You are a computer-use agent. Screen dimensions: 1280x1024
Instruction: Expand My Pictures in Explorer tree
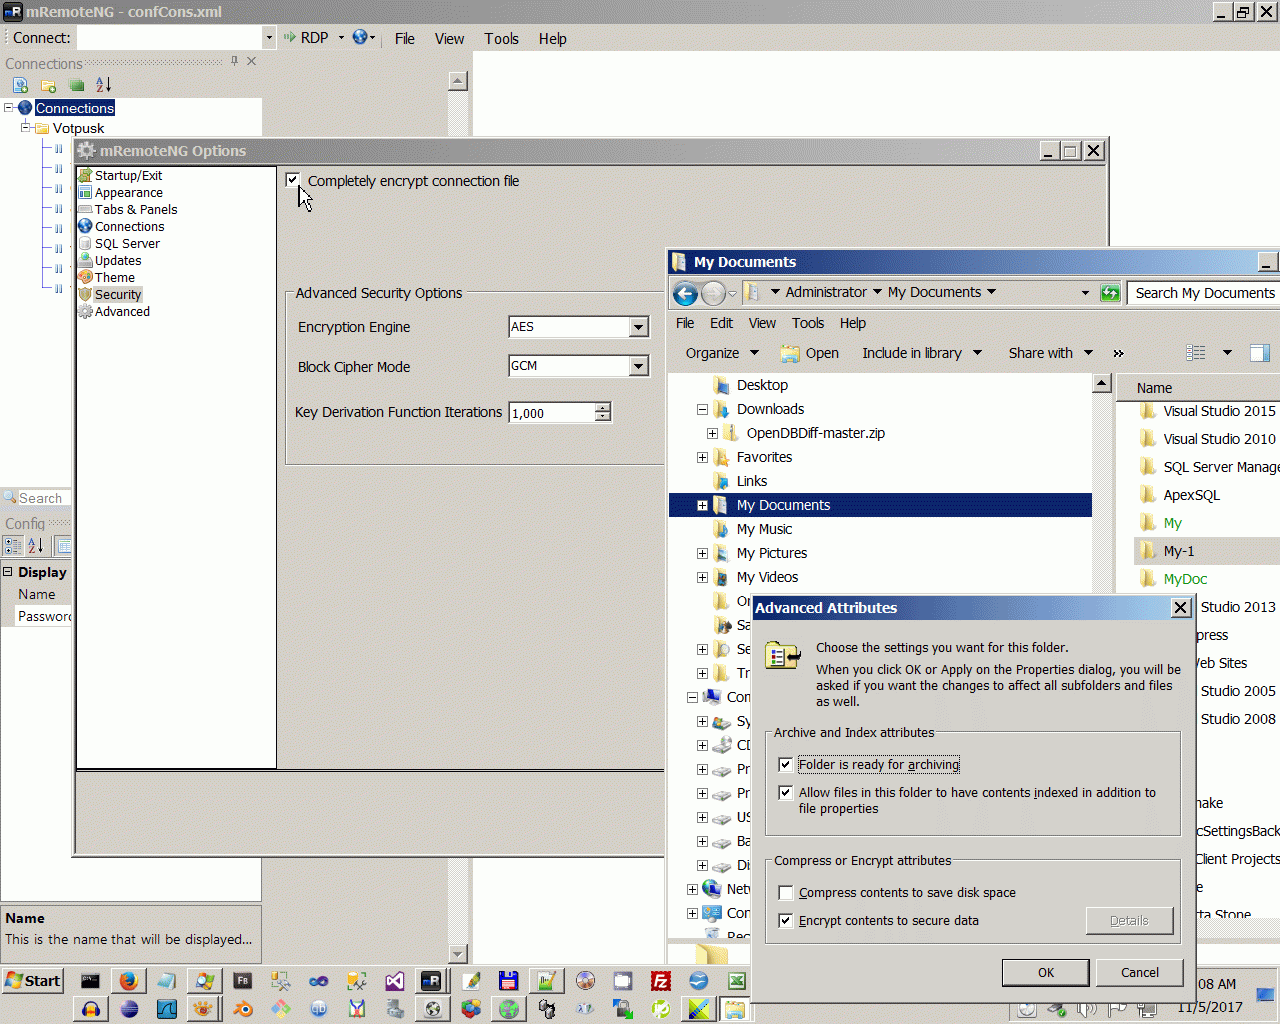point(702,553)
